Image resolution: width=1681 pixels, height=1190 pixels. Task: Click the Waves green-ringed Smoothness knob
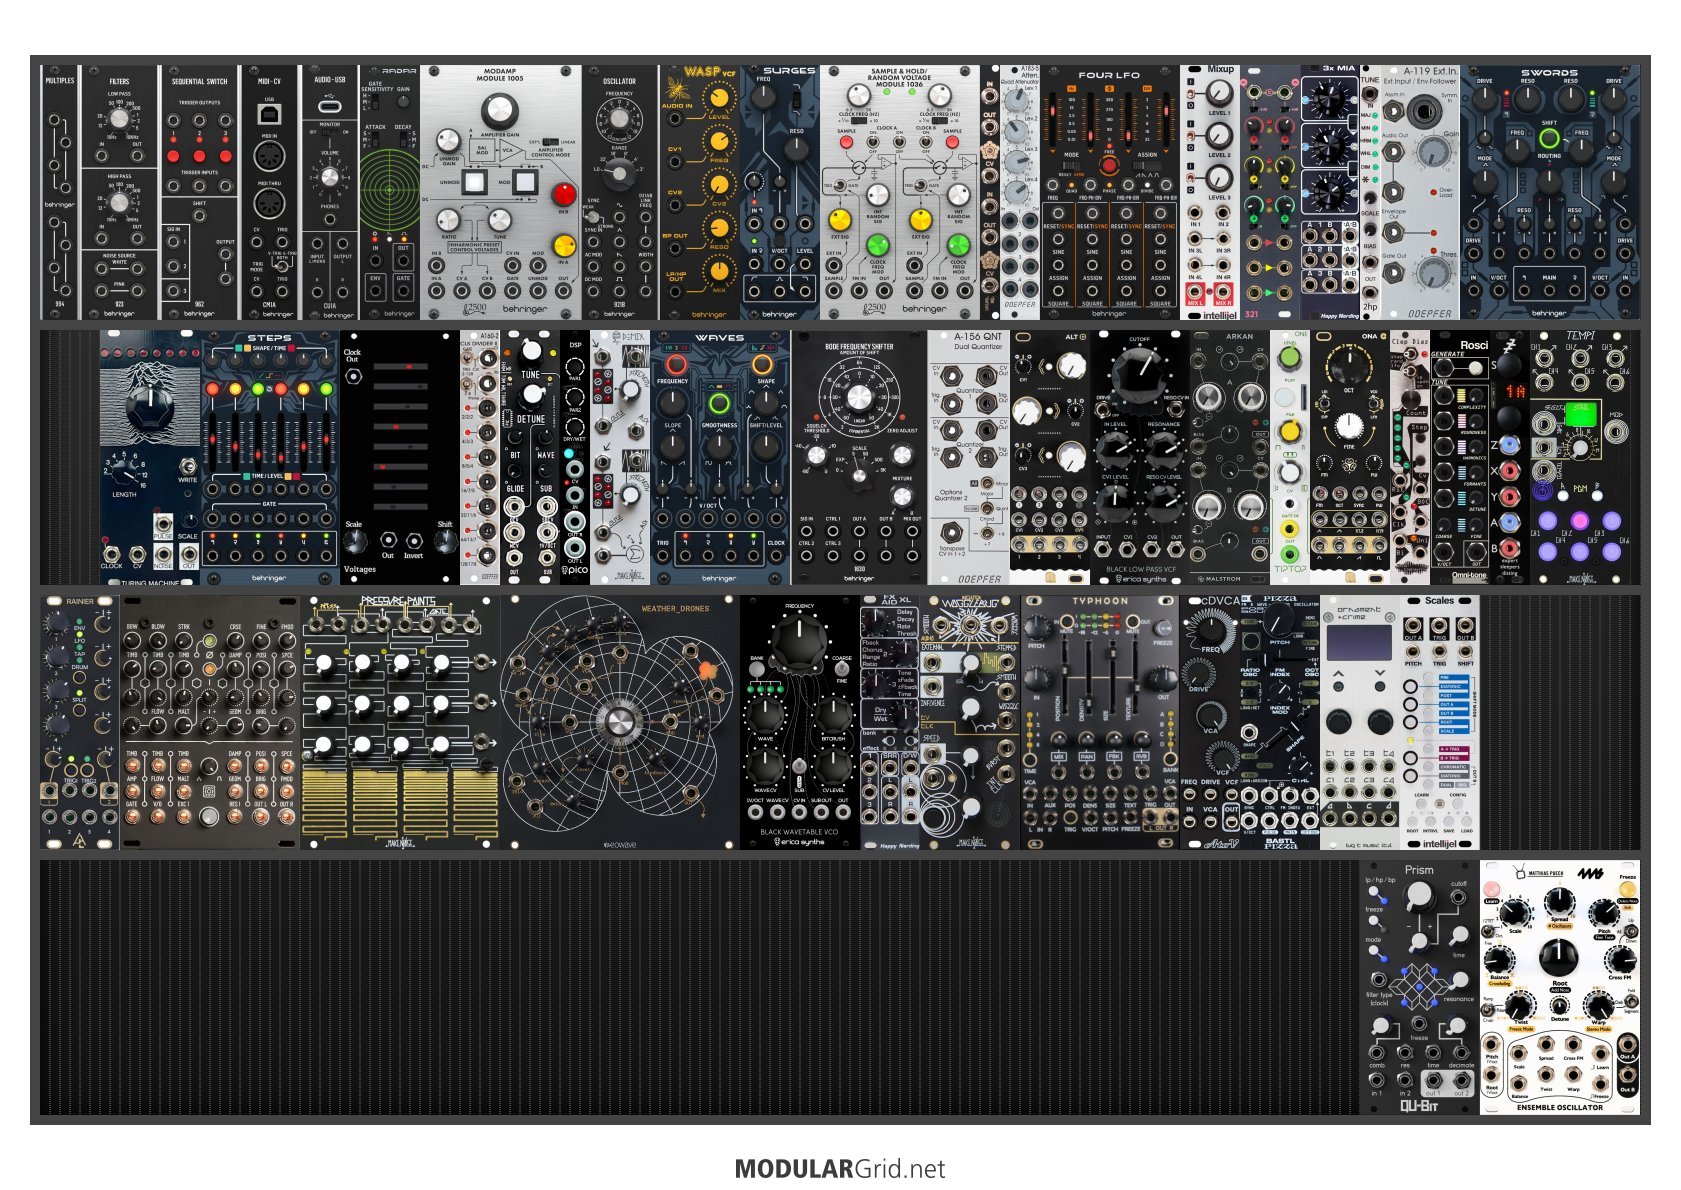718,404
